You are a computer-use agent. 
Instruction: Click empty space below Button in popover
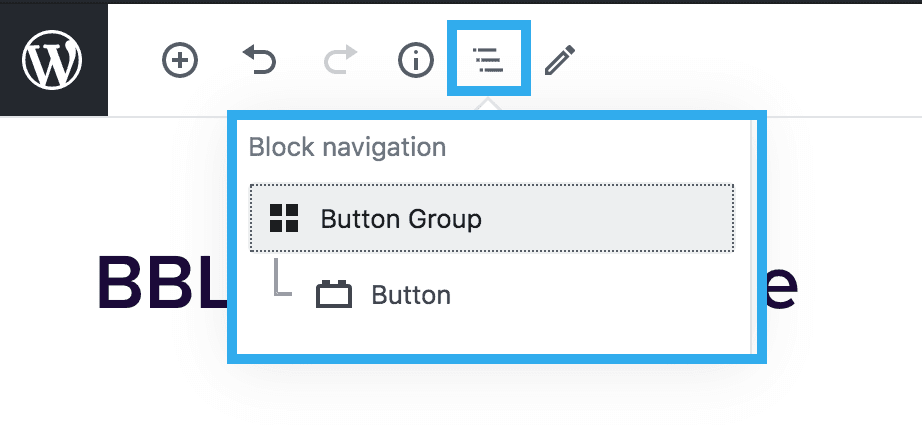pos(490,335)
